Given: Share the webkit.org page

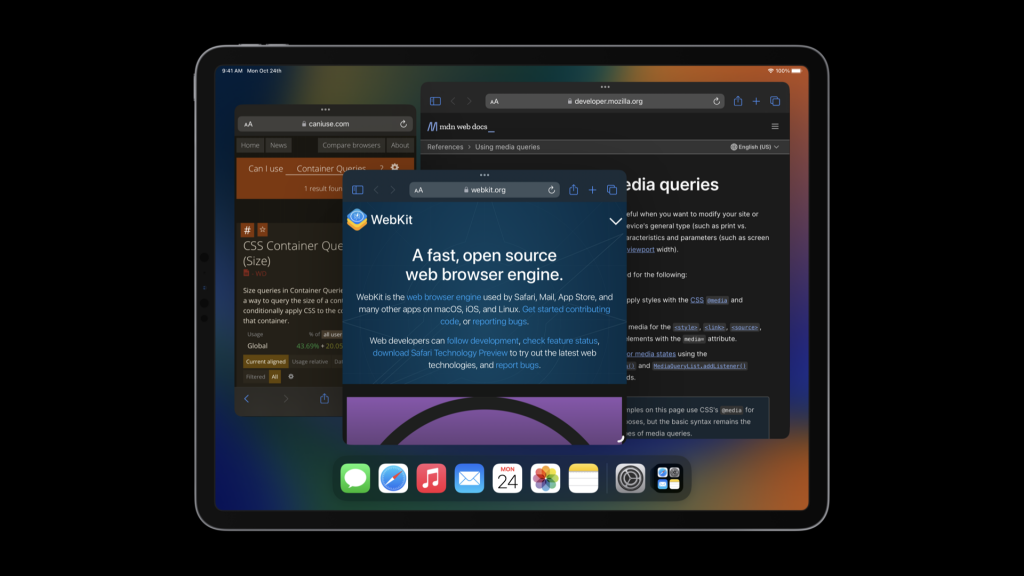Looking at the screenshot, I should tap(573, 189).
